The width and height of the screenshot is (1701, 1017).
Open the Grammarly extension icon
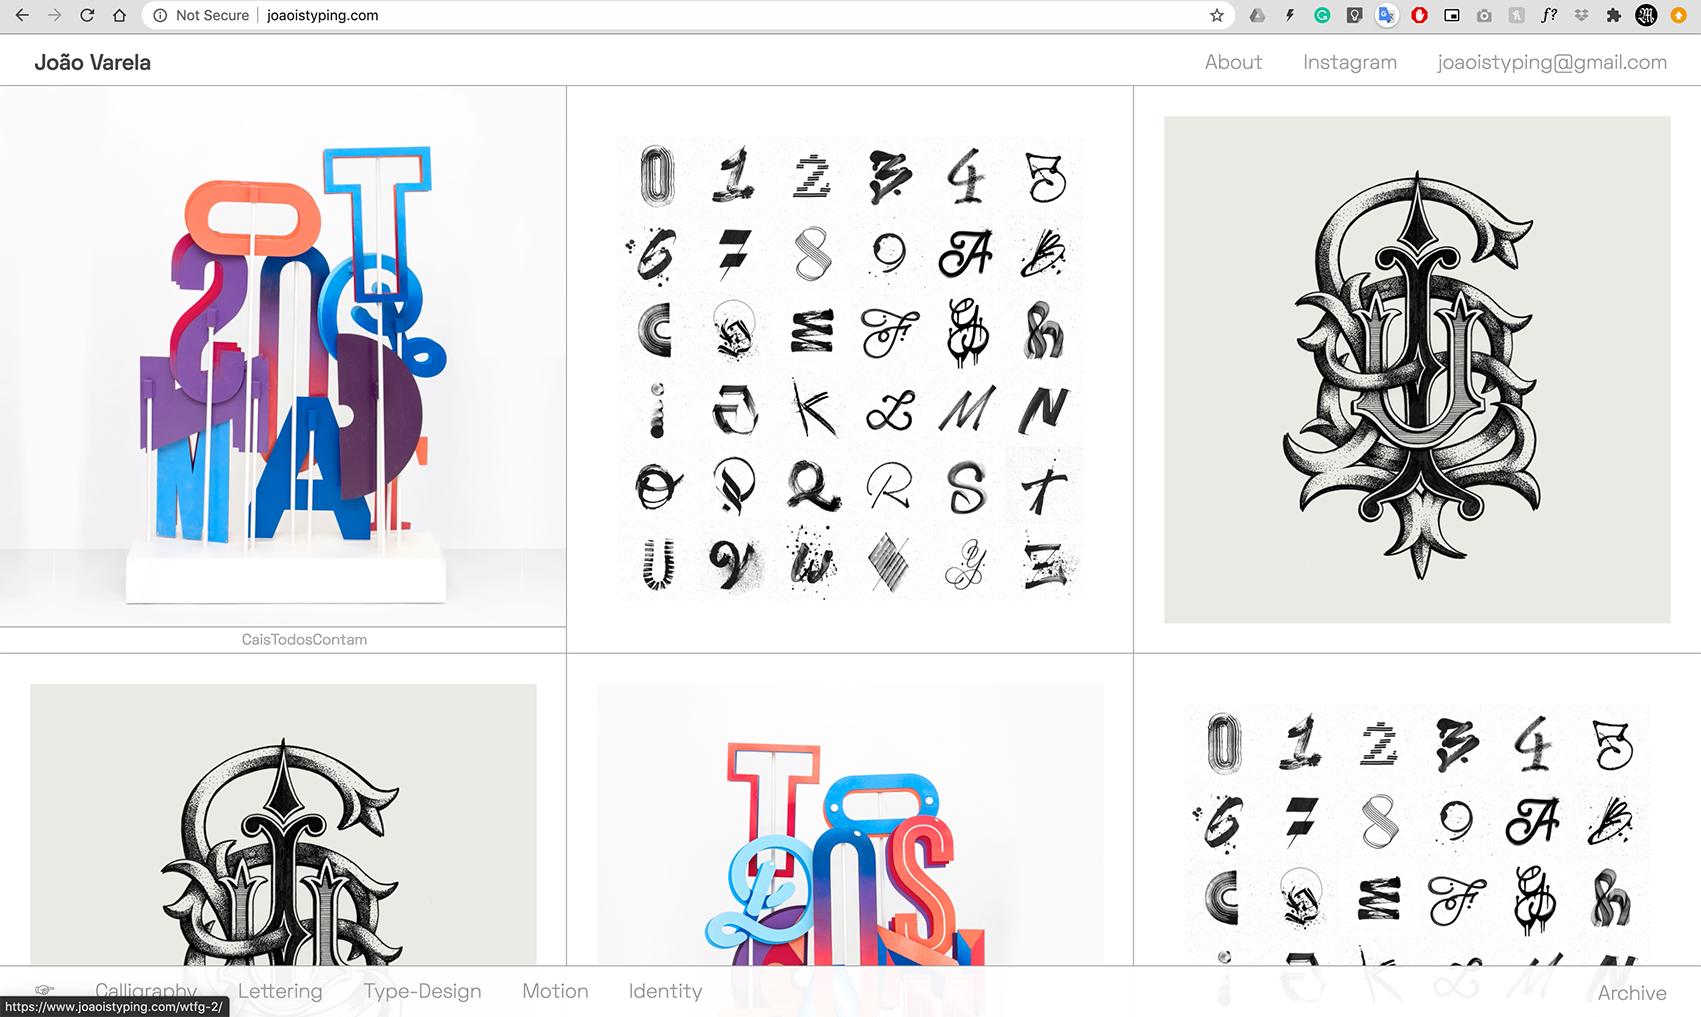click(1322, 15)
